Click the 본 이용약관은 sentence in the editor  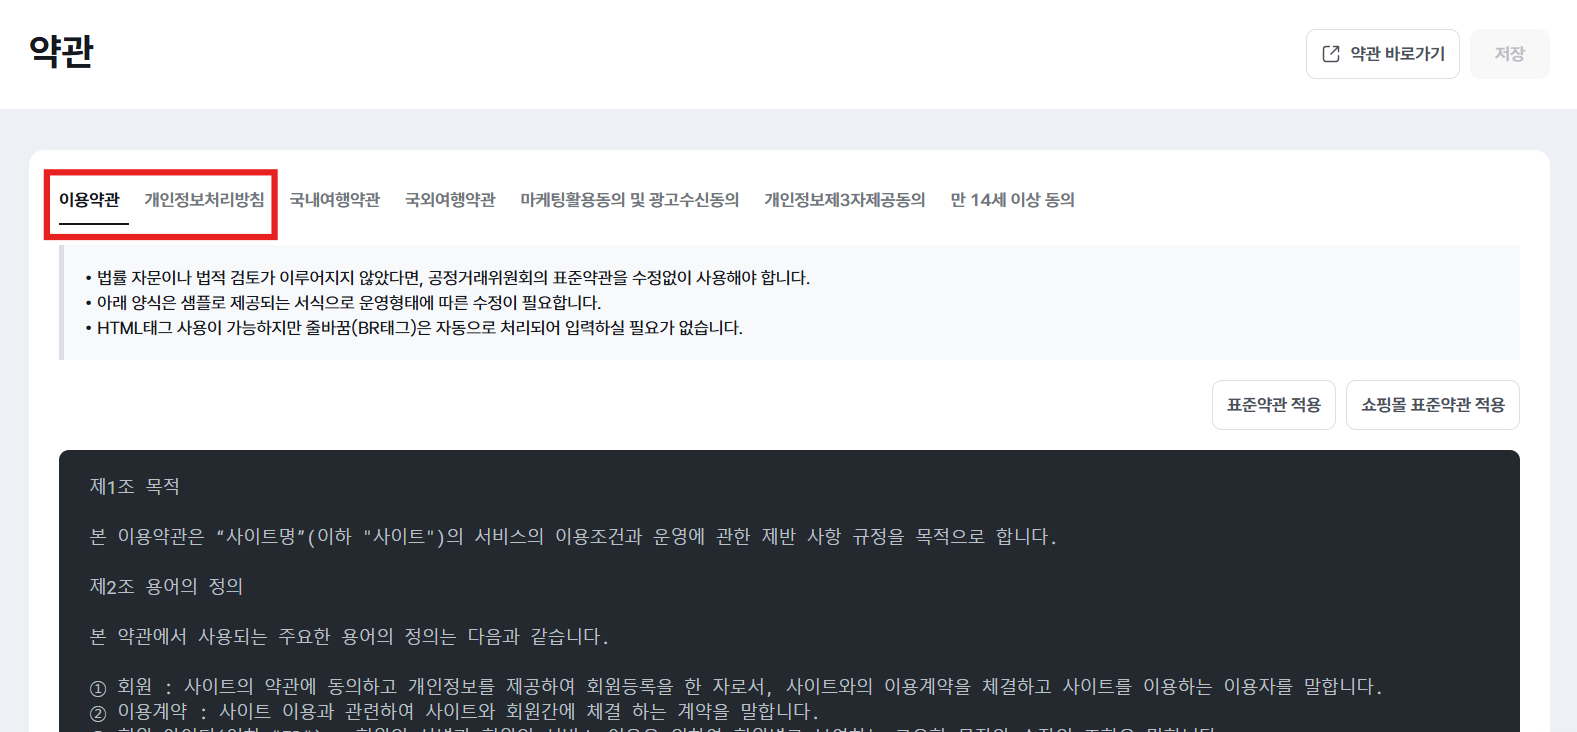(573, 537)
